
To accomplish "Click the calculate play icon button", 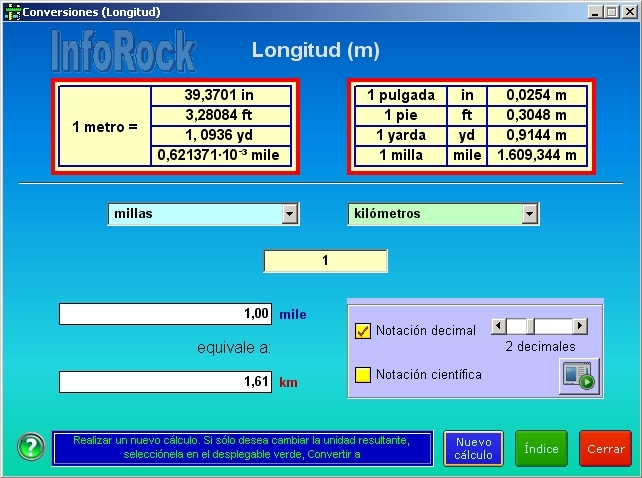I will click(579, 374).
